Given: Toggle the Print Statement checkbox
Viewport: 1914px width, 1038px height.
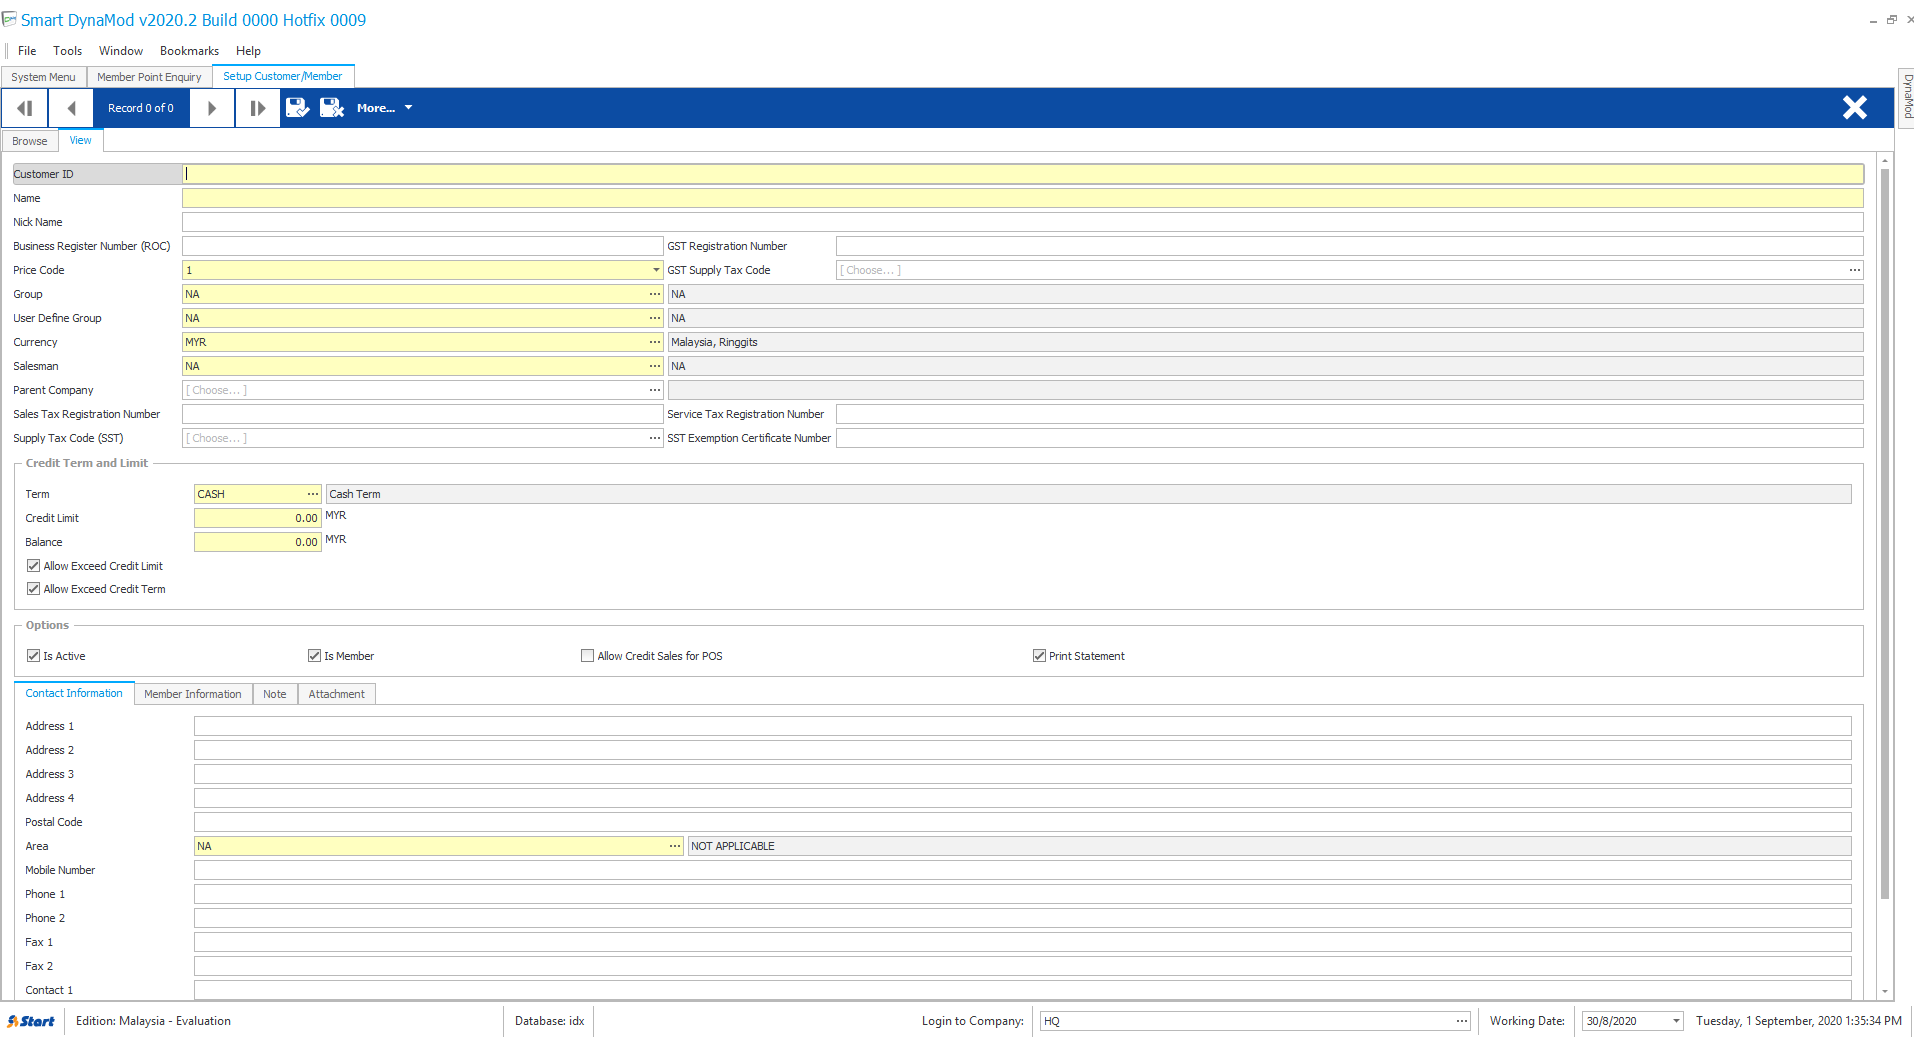Looking at the screenshot, I should point(1039,656).
